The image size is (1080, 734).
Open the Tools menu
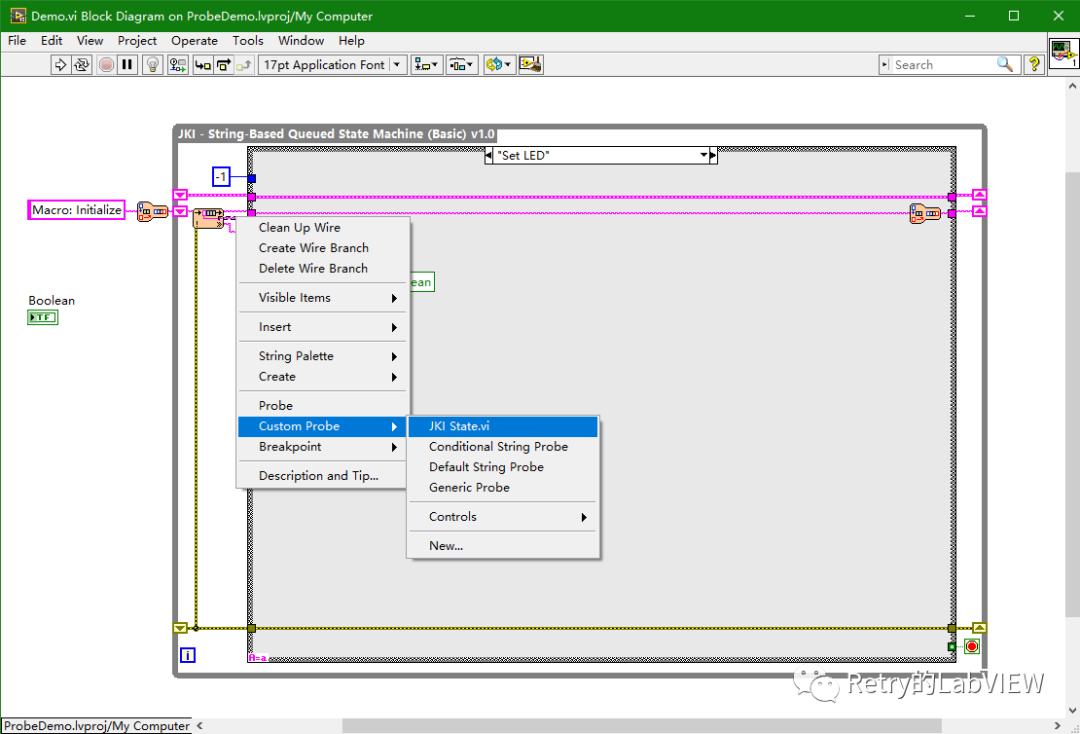click(248, 41)
